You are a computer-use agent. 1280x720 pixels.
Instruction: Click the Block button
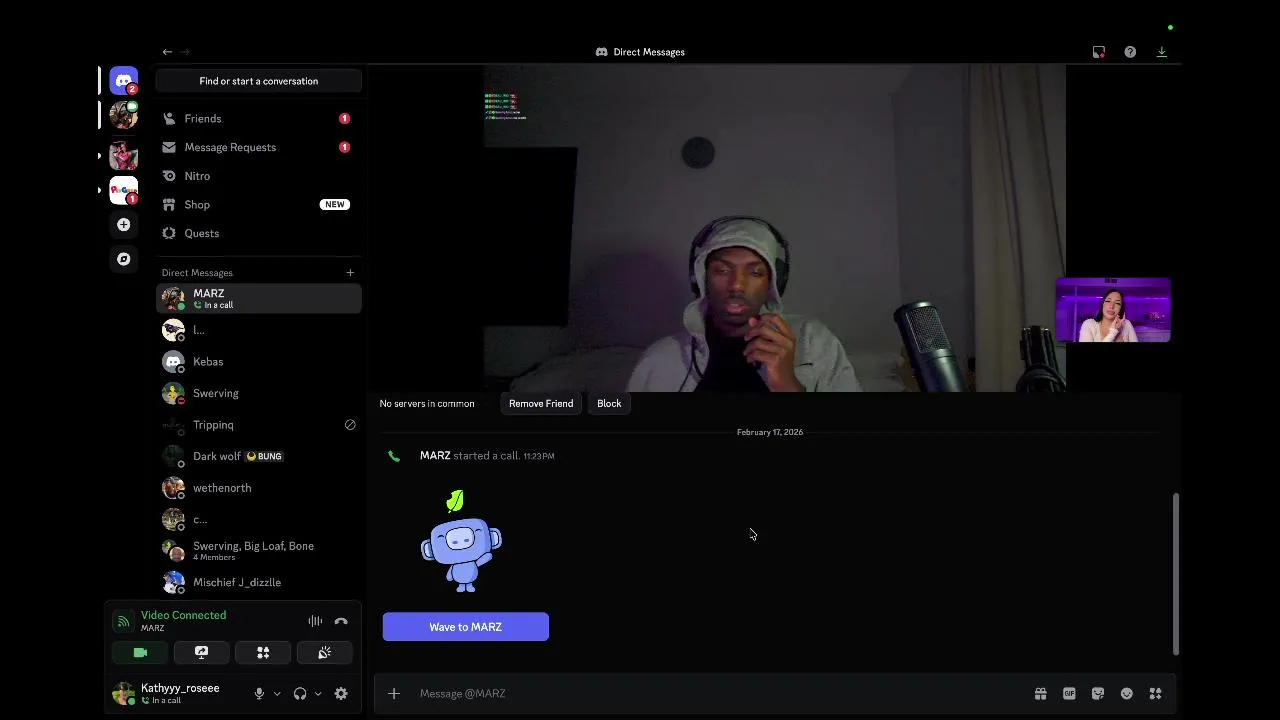coord(609,403)
